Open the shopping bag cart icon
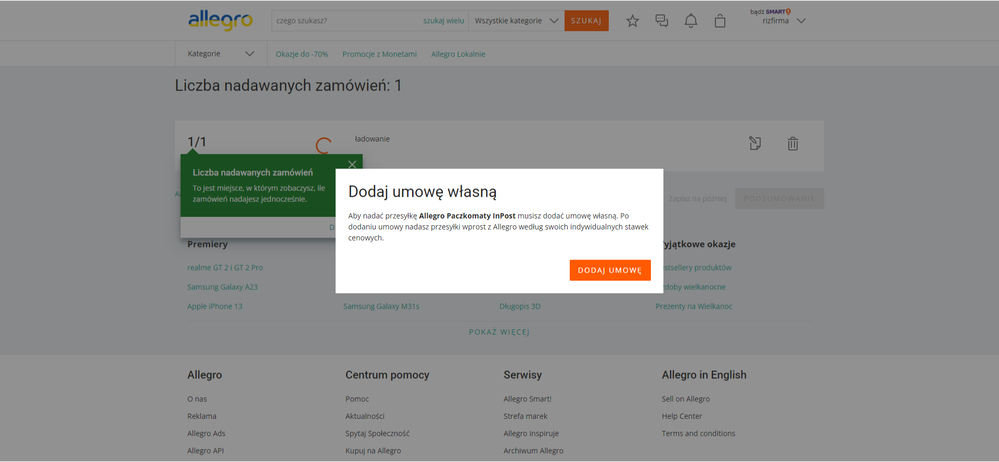The width and height of the screenshot is (999, 462). point(720,21)
